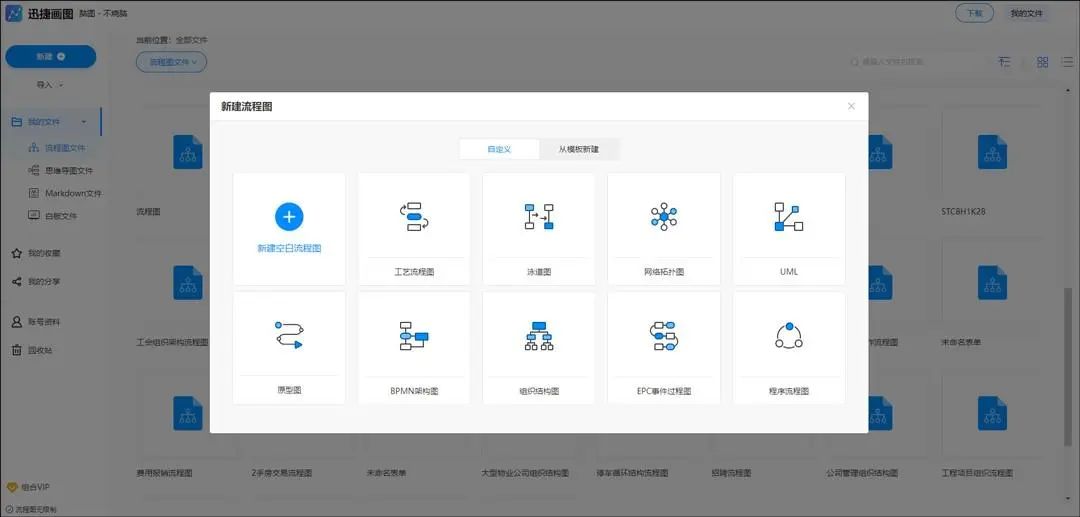
Task: Pick the EPC事件过程图 icon
Action: coord(664,335)
